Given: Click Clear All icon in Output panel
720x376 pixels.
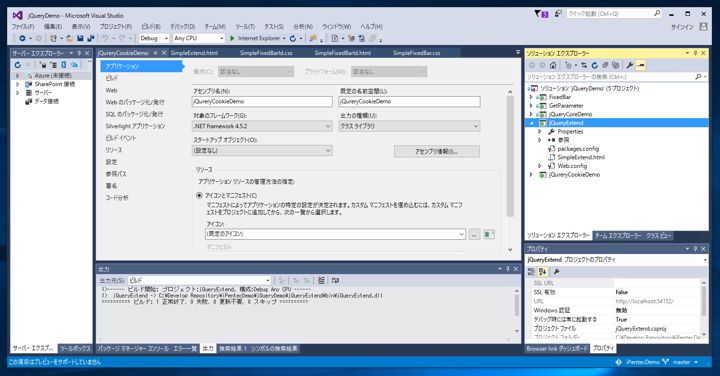Looking at the screenshot, I should [x=321, y=280].
